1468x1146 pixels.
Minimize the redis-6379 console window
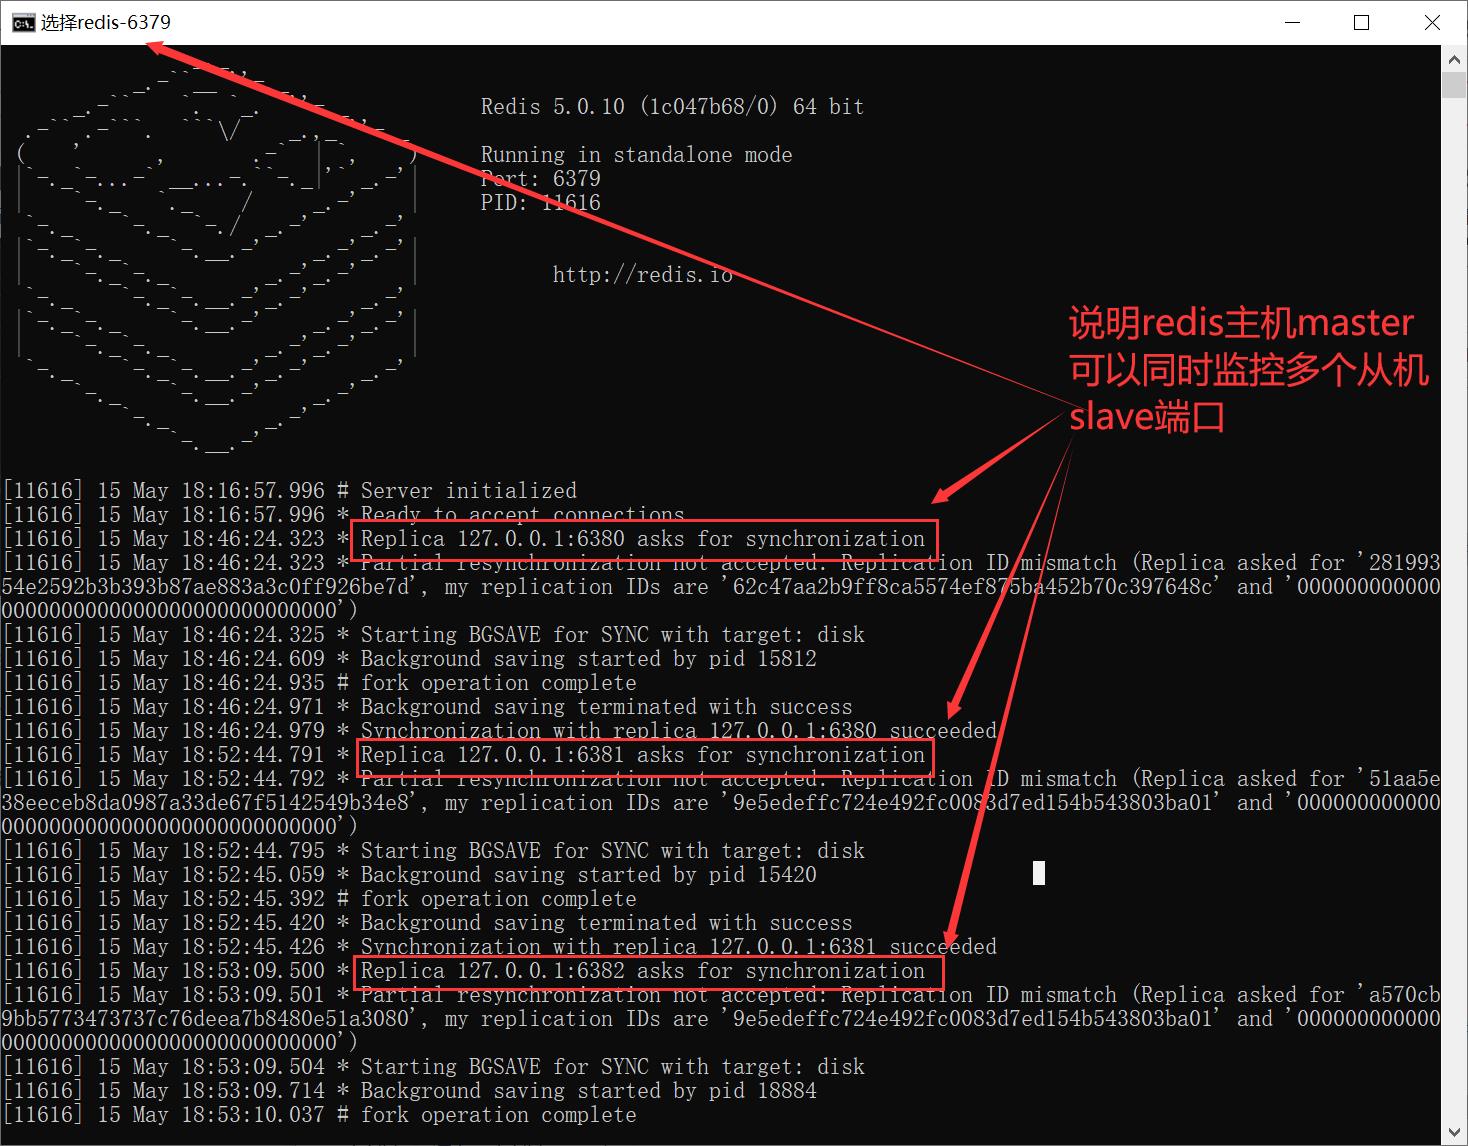[x=1293, y=22]
